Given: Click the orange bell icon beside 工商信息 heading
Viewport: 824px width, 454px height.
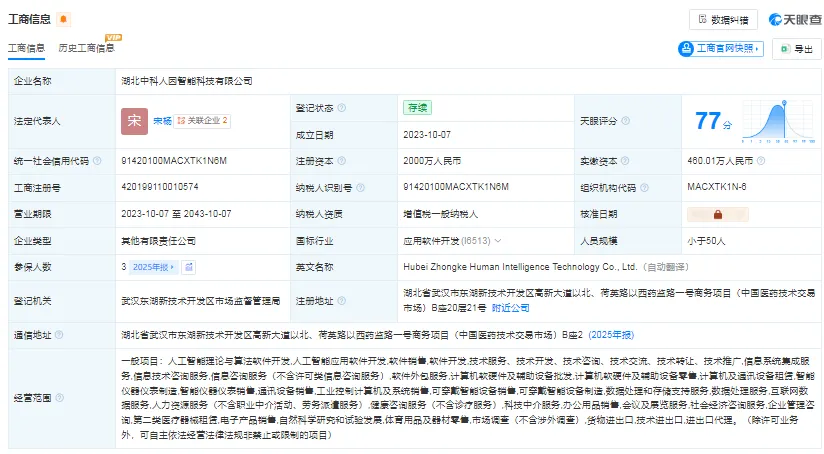Looking at the screenshot, I should (64, 19).
